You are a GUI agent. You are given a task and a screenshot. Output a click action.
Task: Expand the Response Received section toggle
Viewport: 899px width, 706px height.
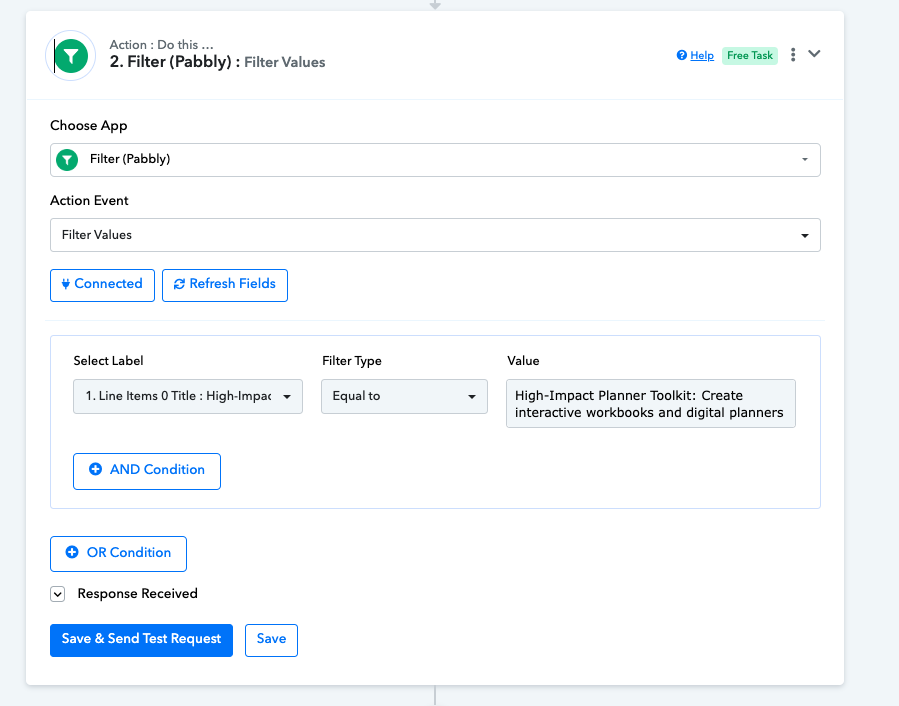[x=57, y=594]
